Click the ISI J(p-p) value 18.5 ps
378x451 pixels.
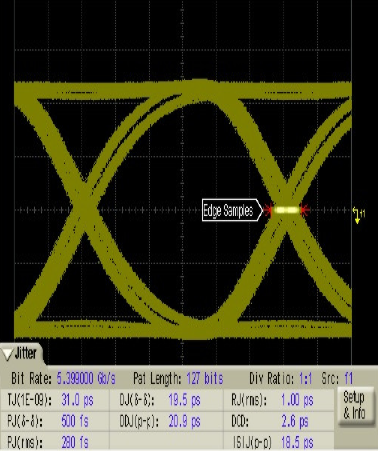click(297, 443)
